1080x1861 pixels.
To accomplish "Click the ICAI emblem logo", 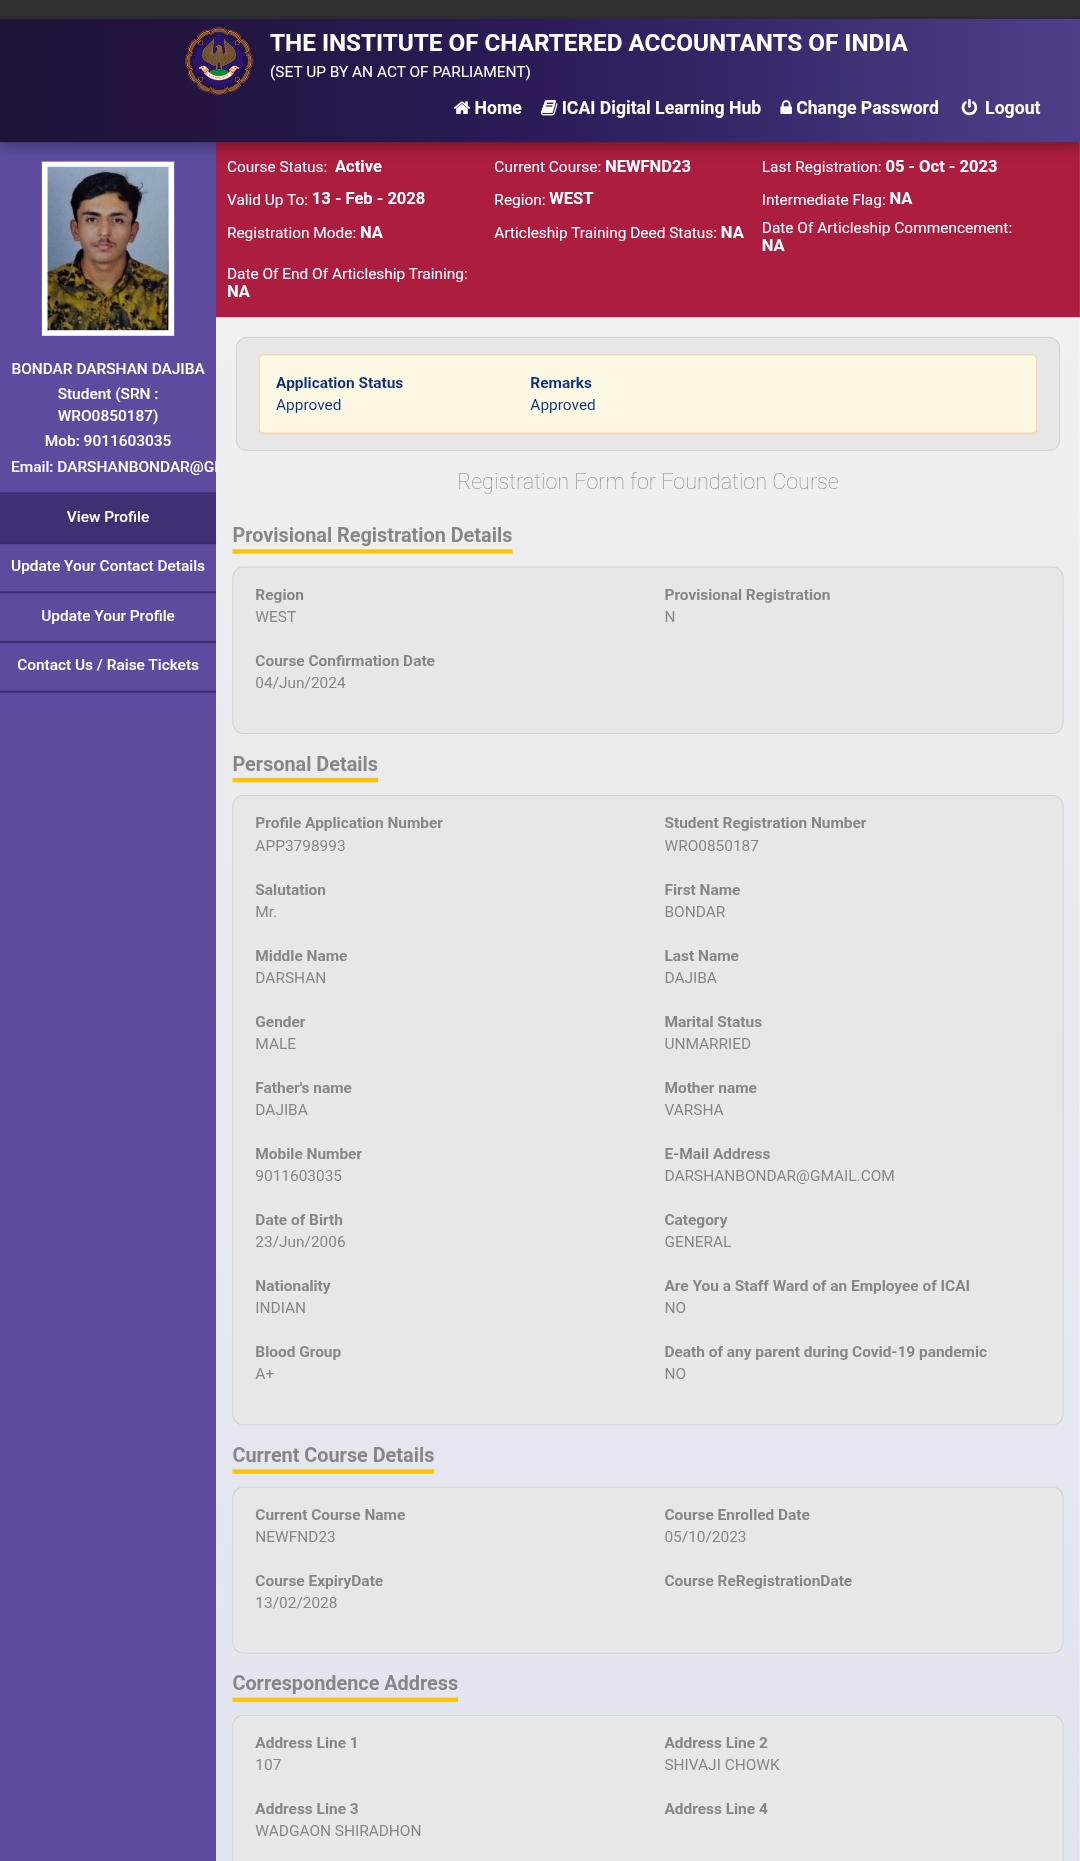I will click(x=219, y=61).
